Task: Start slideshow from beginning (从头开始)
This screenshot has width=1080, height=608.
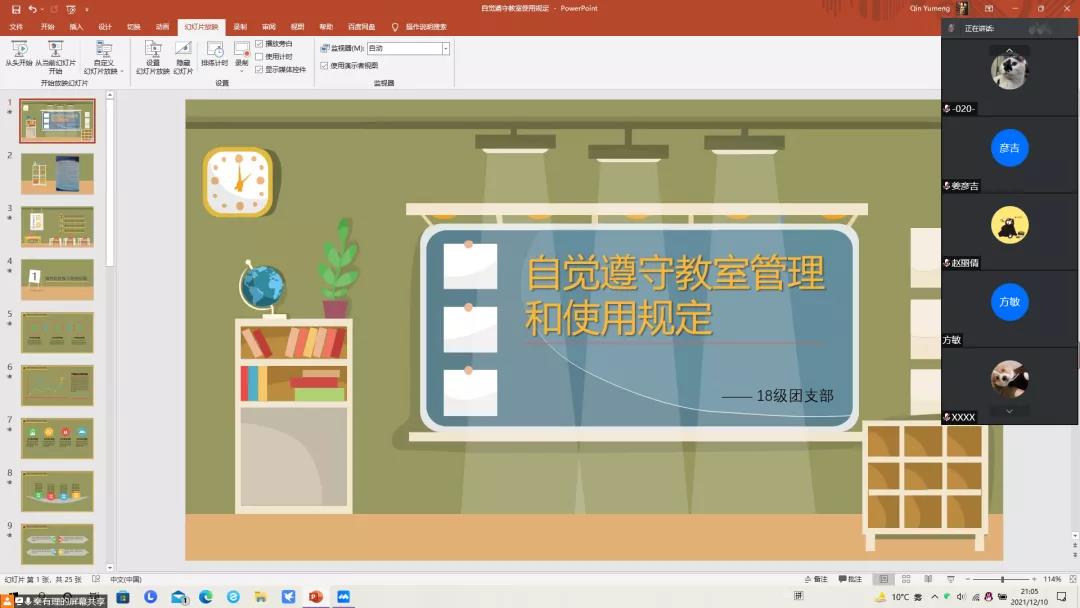Action: (19, 50)
